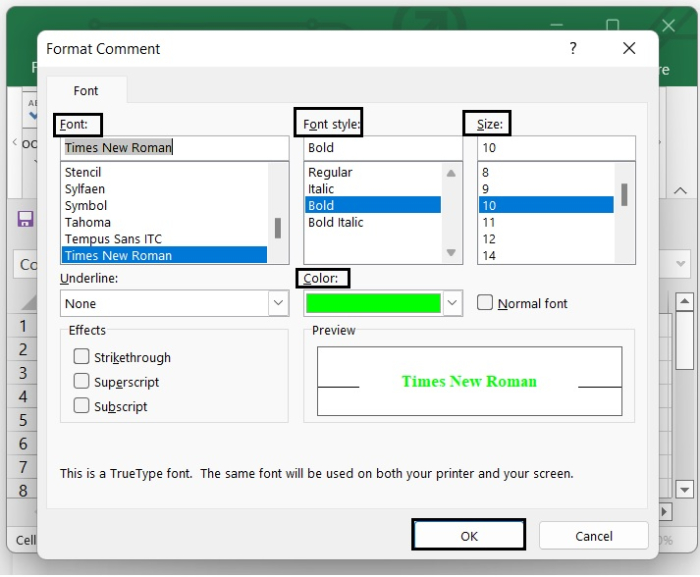The width and height of the screenshot is (700, 577).
Task: Select row 8 header in Excel
Action: click(22, 491)
